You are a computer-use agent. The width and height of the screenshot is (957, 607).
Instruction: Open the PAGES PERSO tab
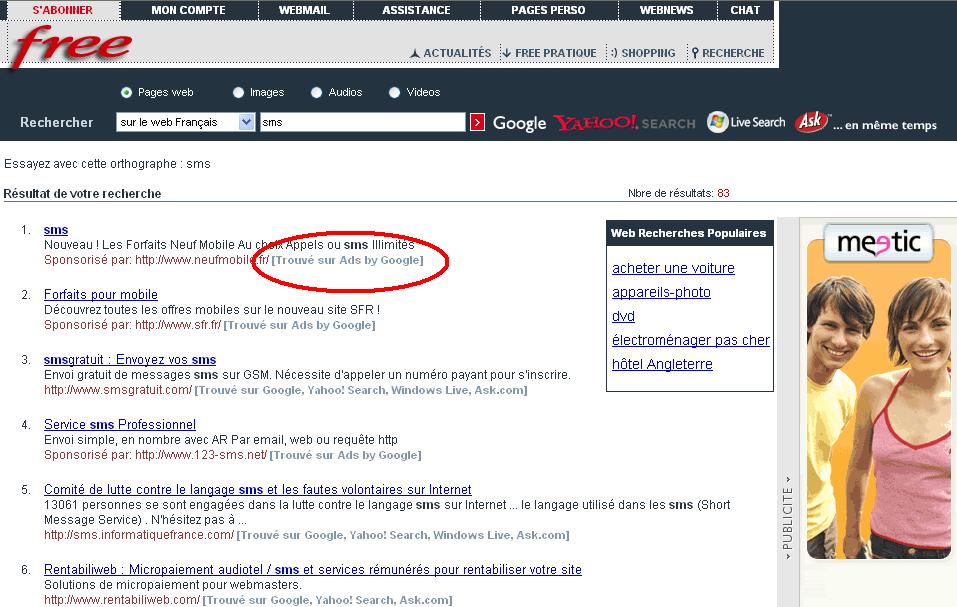548,10
